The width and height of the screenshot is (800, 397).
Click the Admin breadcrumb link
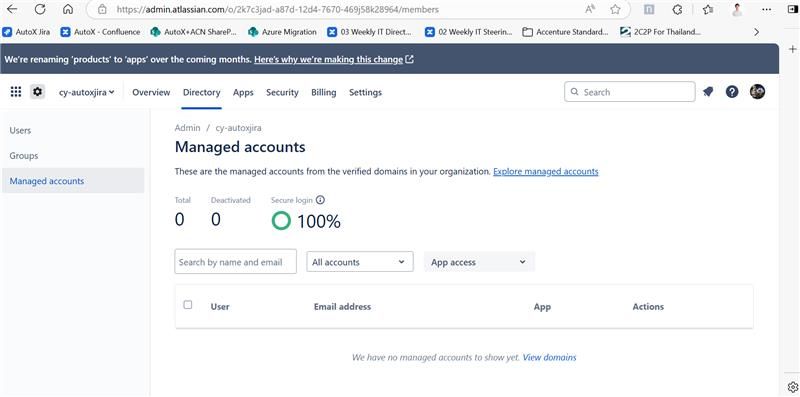point(187,128)
